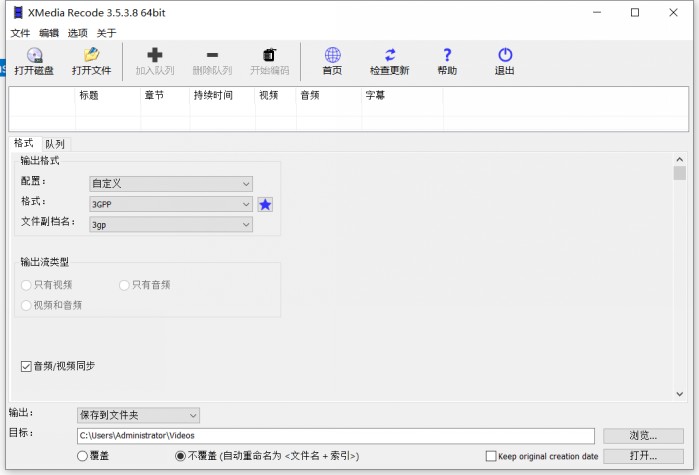Viewport: 699px width, 475px height.
Task: Click the 浏览... button
Action: pyautogui.click(x=643, y=436)
